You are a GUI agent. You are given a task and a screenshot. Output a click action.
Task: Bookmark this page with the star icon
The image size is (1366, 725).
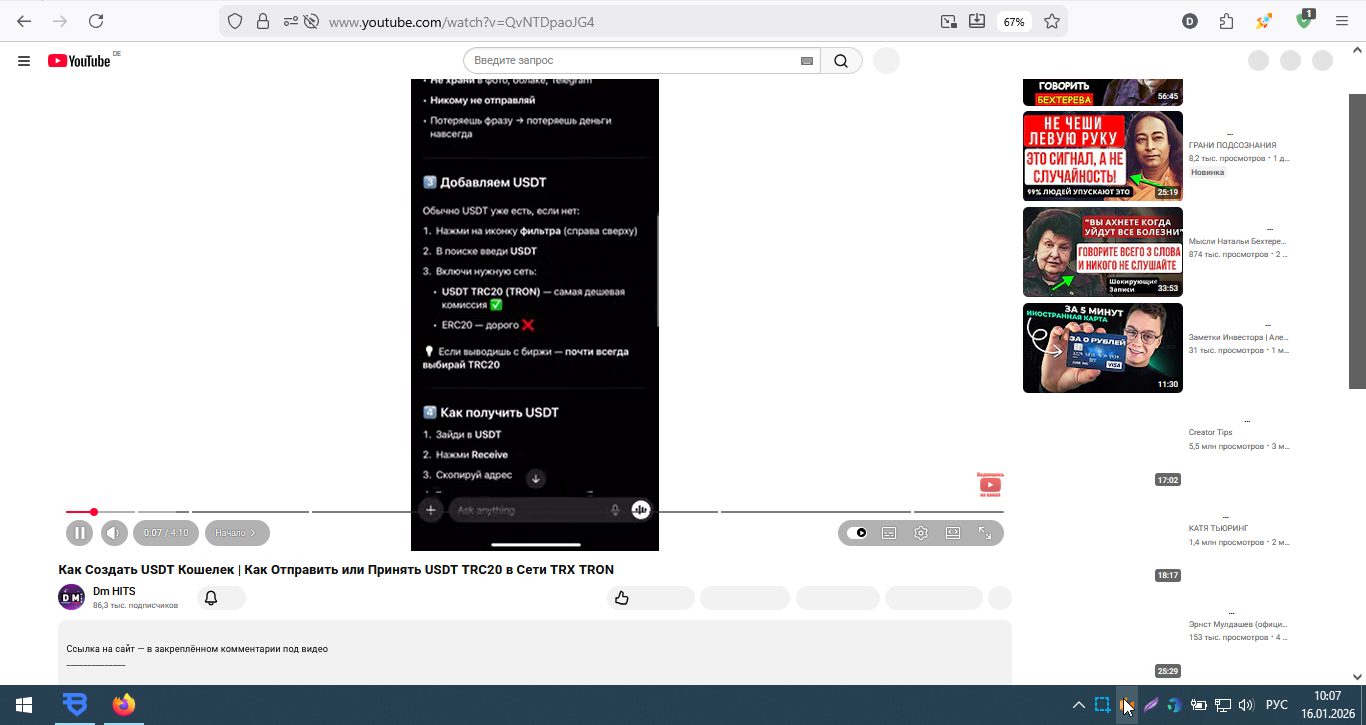(1052, 21)
